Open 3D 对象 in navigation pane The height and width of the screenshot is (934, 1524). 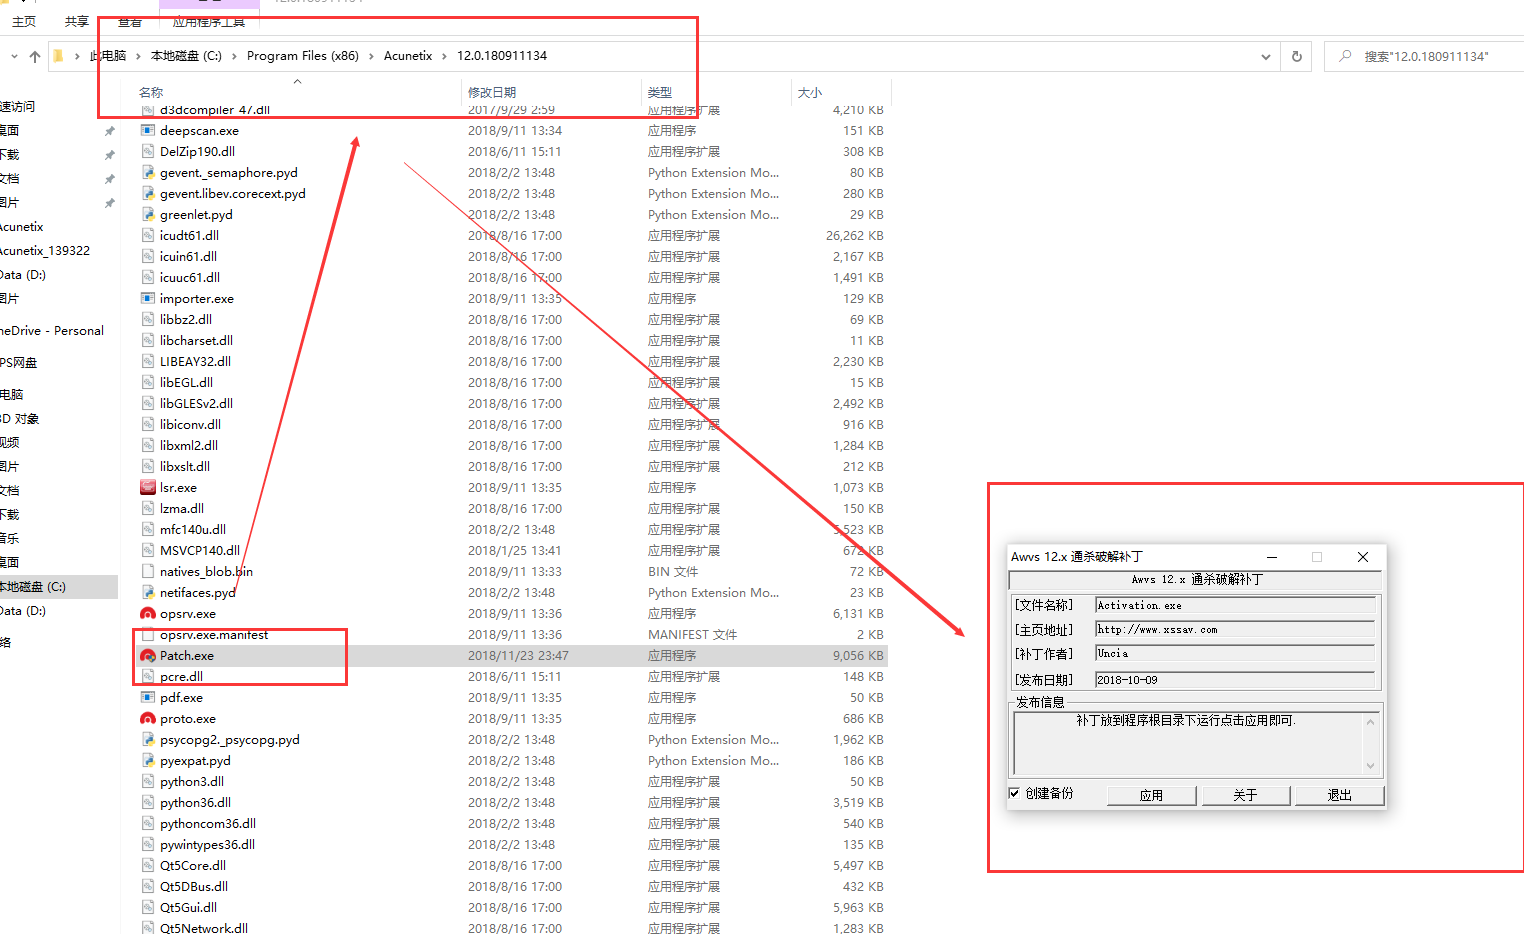click(20, 419)
